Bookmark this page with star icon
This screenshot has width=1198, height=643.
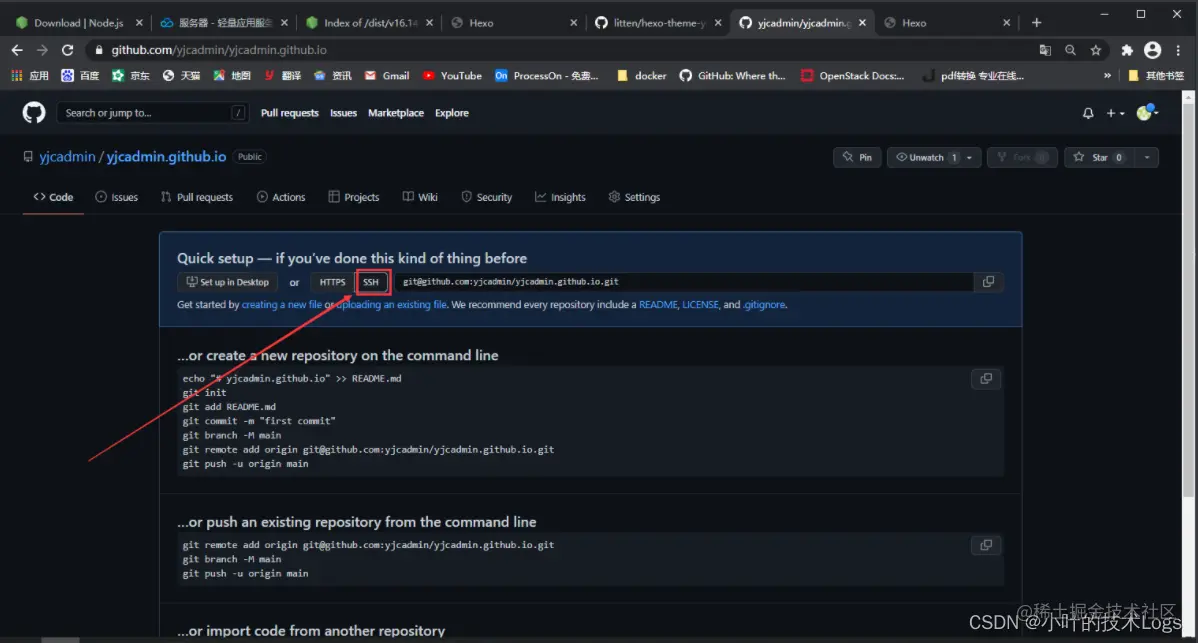1096,50
